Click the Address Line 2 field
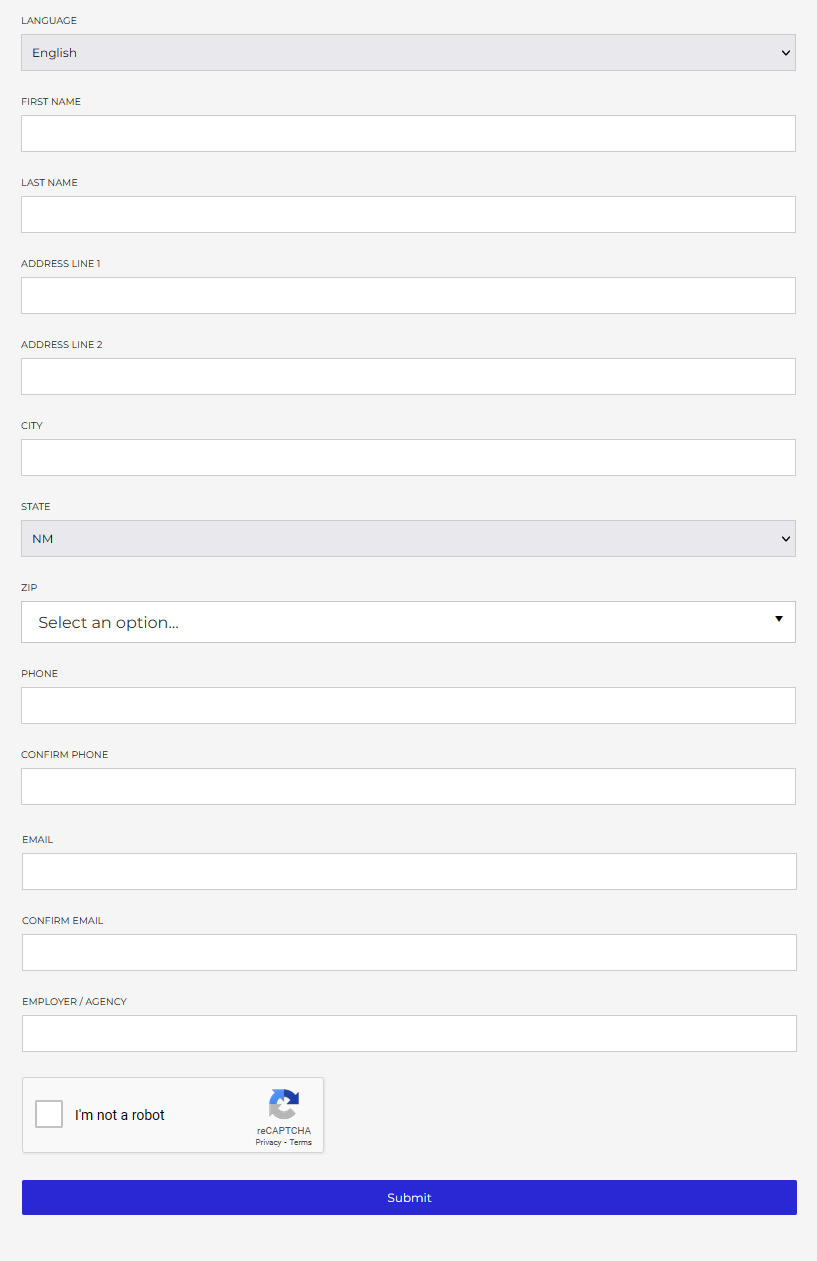 click(408, 376)
